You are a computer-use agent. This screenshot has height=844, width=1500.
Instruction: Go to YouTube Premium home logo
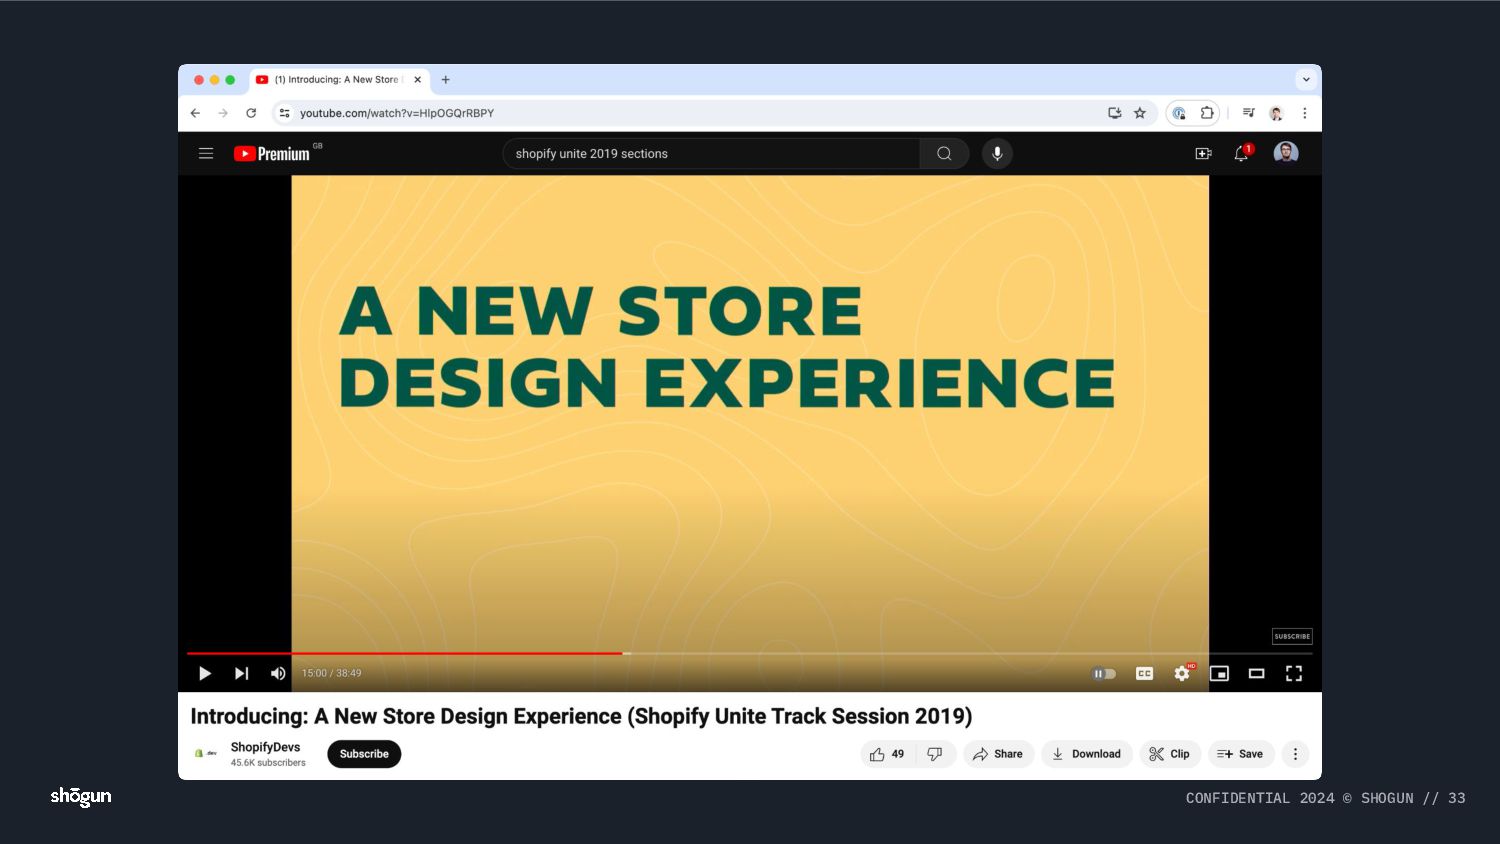[x=272, y=154]
